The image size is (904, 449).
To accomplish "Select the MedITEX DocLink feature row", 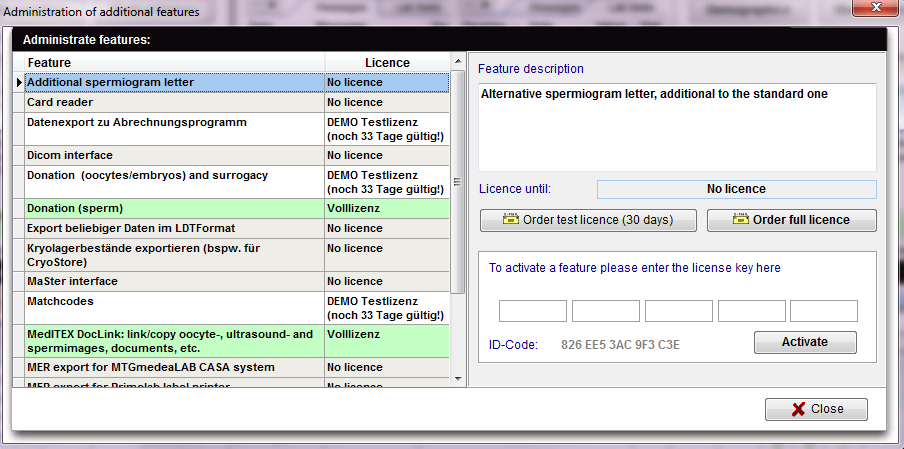I will point(236,341).
